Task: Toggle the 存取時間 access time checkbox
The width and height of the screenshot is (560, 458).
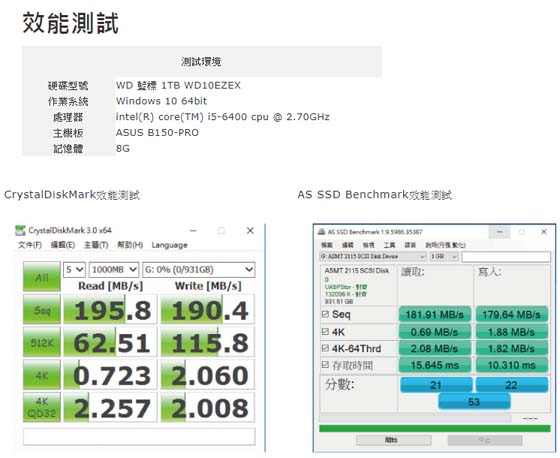Action: tap(325, 365)
